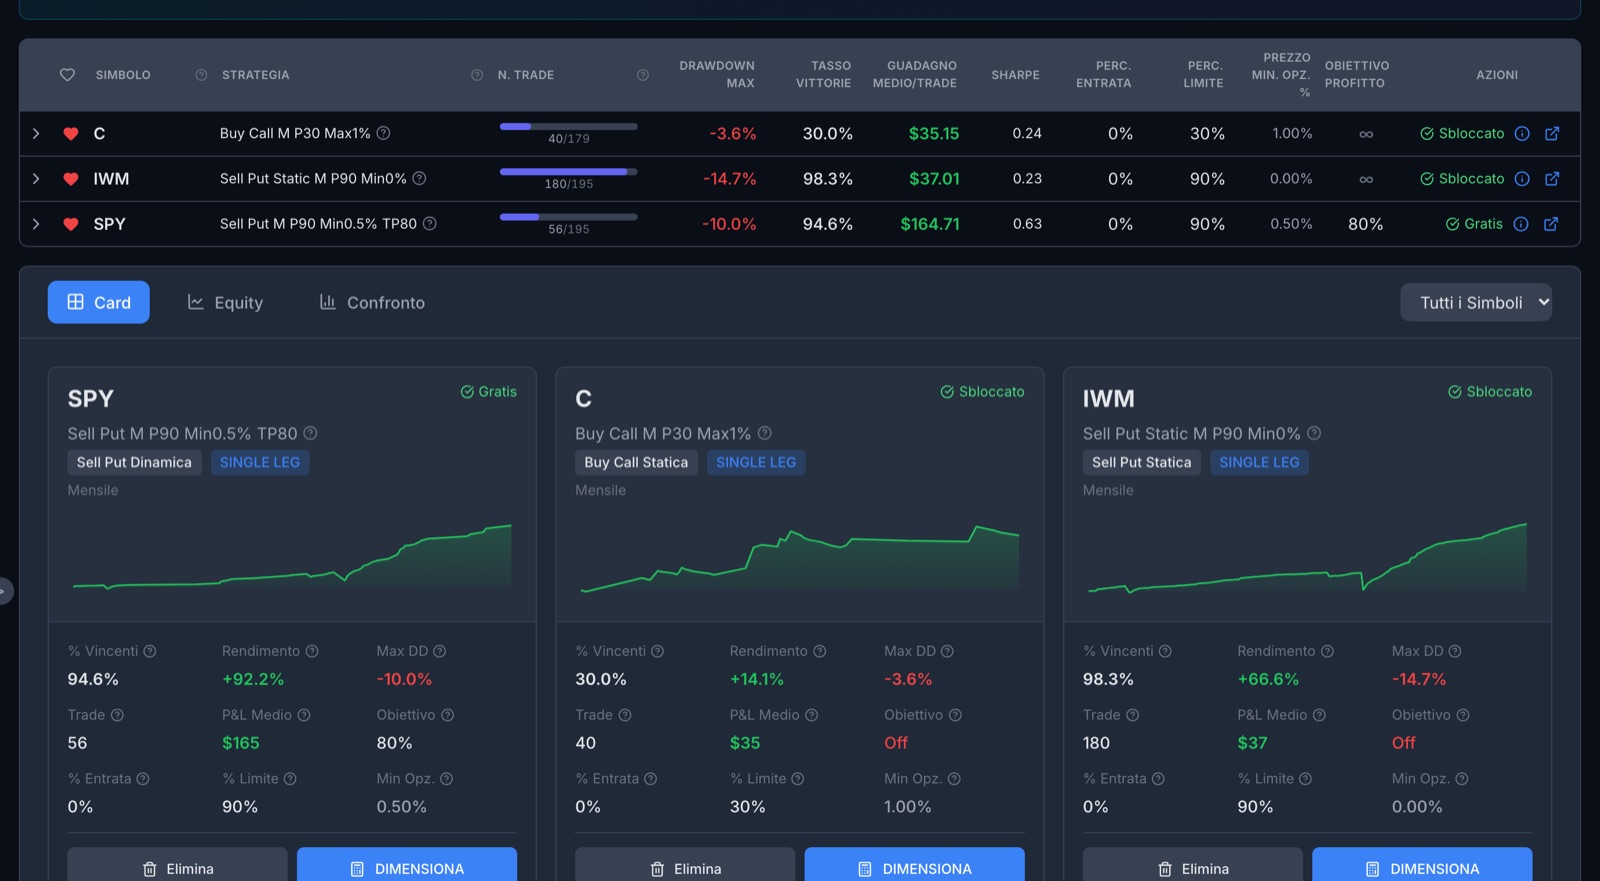Viewport: 1600px width, 881px height.
Task: Click help icon next to N. TRADE header
Action: (643, 75)
